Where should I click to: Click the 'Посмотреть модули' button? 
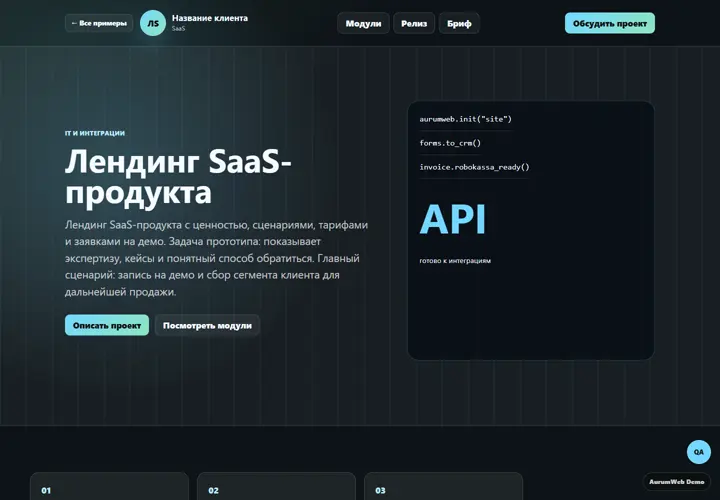tap(207, 325)
